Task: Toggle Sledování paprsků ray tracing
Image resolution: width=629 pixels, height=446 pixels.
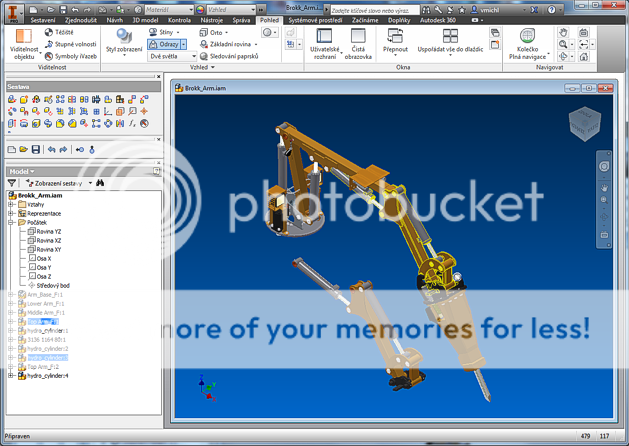Action: pos(229,56)
